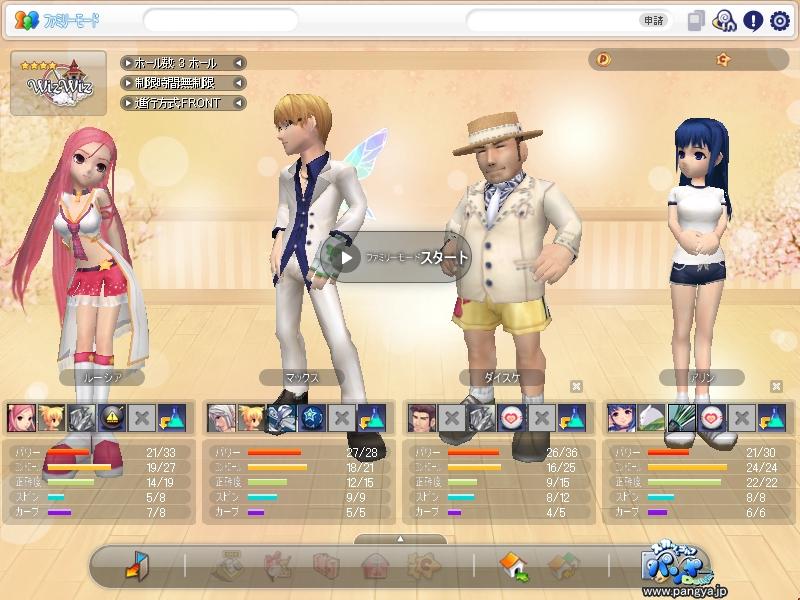Click the gray documents icon in top bar
The width and height of the screenshot is (800, 600).
coord(696,21)
